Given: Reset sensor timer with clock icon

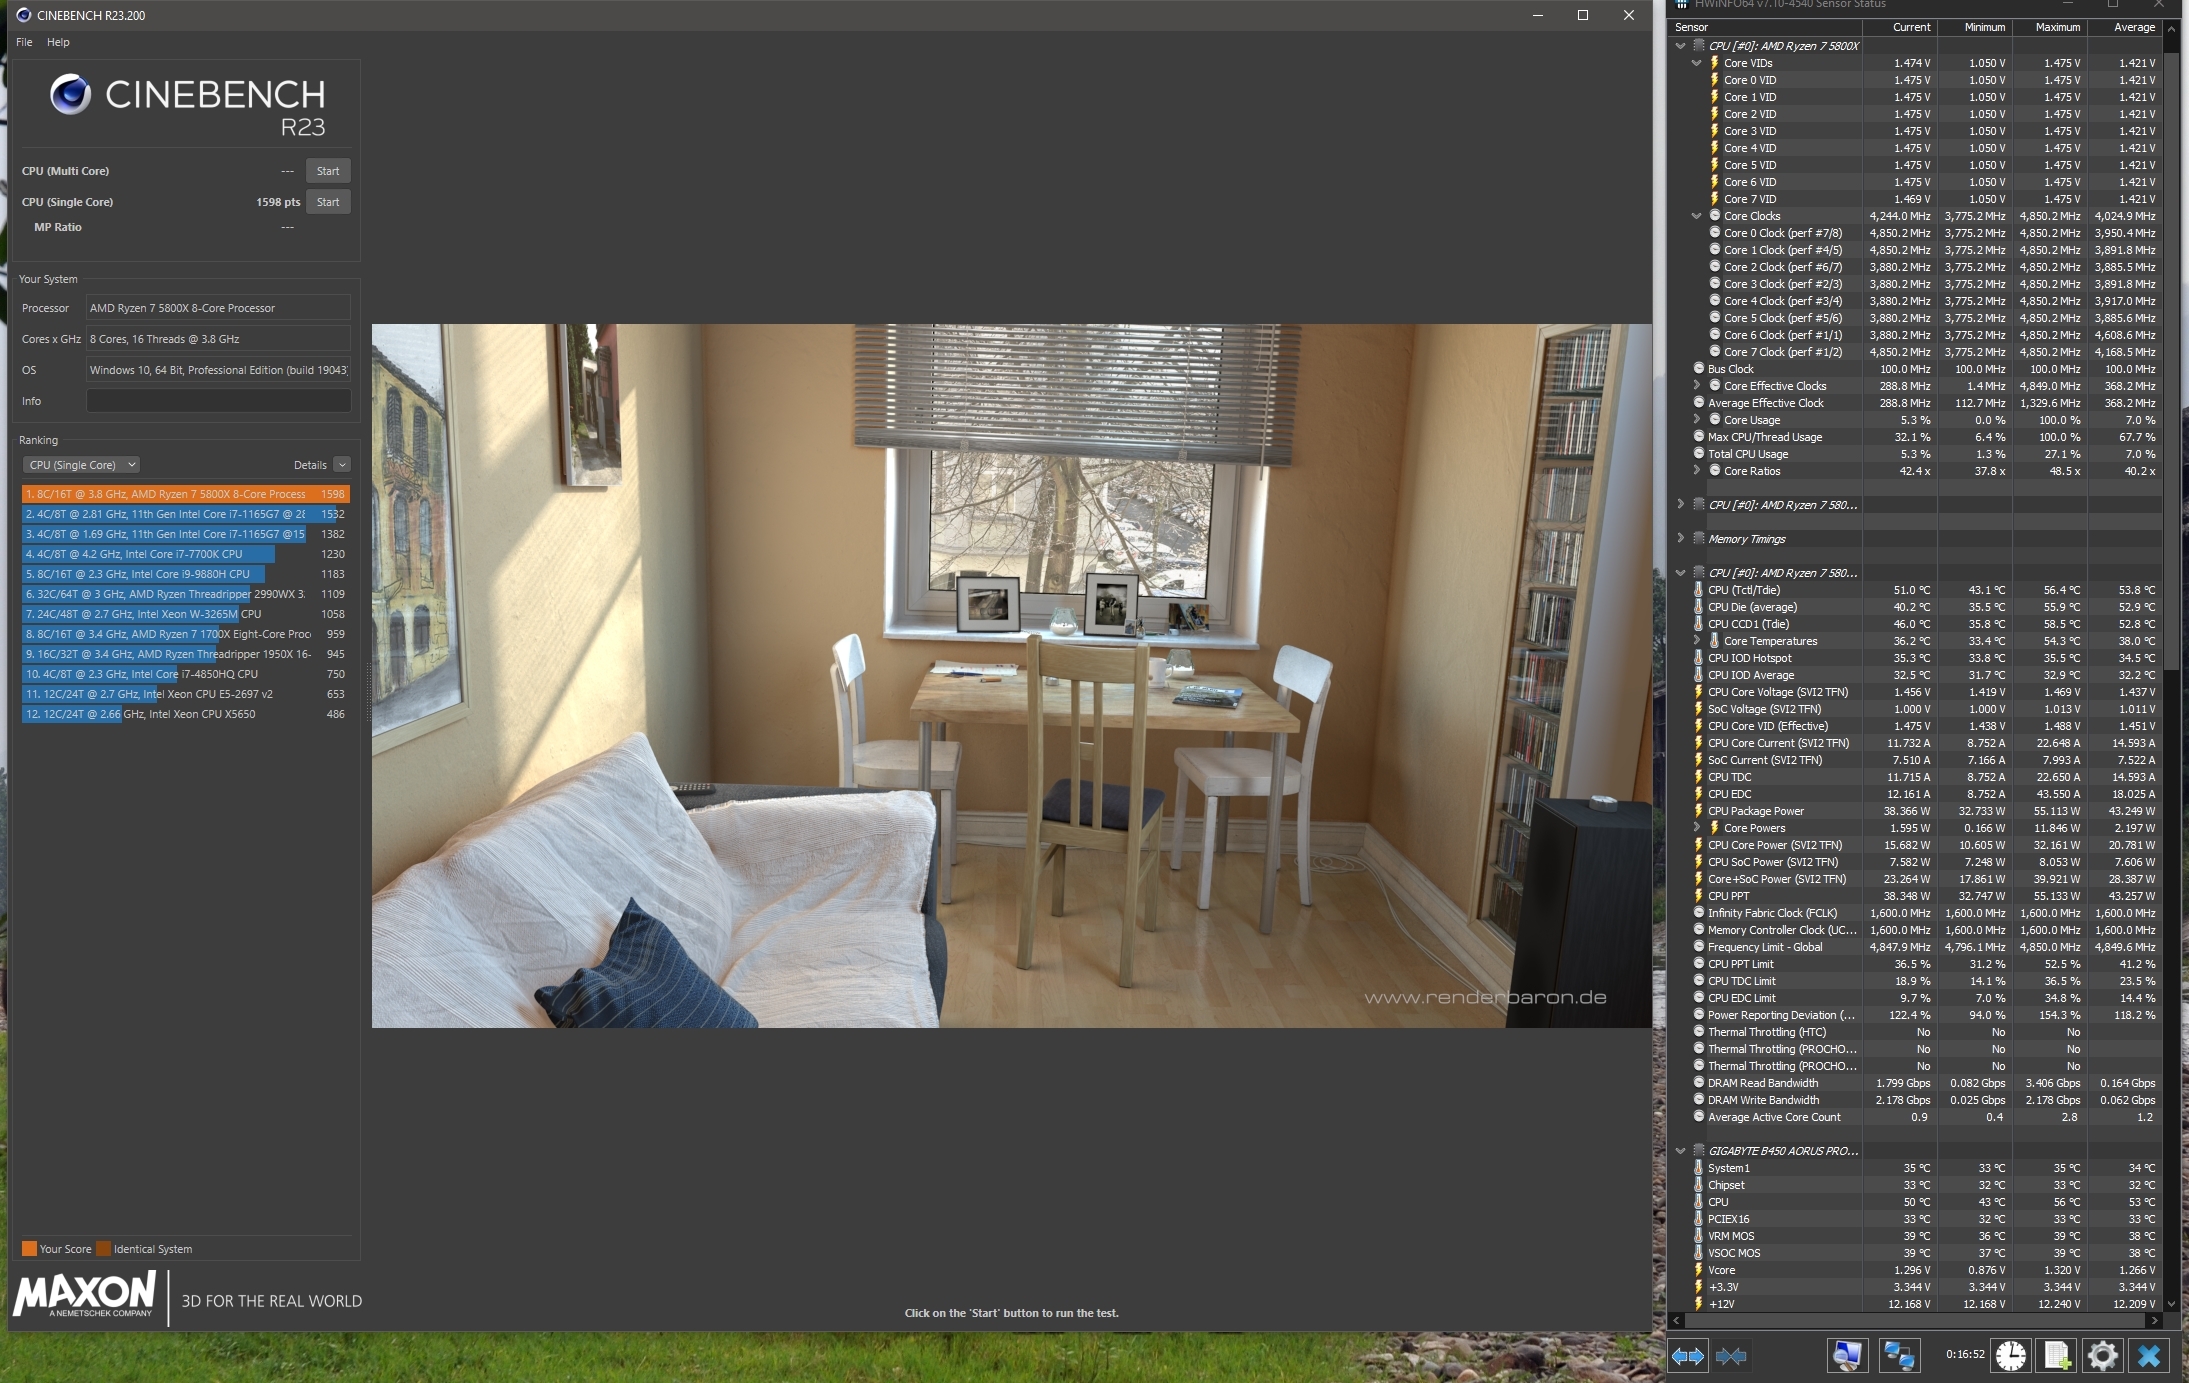Looking at the screenshot, I should [x=2010, y=1356].
